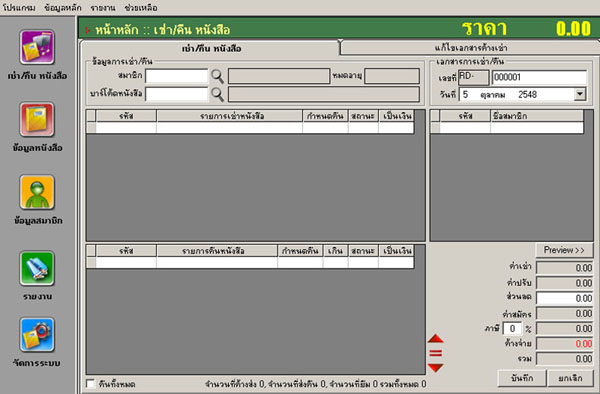Open the เช่า/คืน หนังสือ sidebar icon
The height and width of the screenshot is (394, 600).
(37, 47)
